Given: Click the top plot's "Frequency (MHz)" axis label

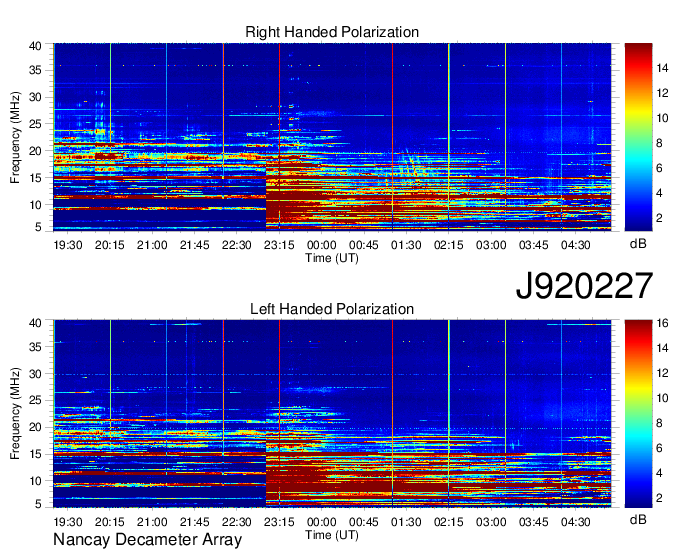Looking at the screenshot, I should click(15, 137).
